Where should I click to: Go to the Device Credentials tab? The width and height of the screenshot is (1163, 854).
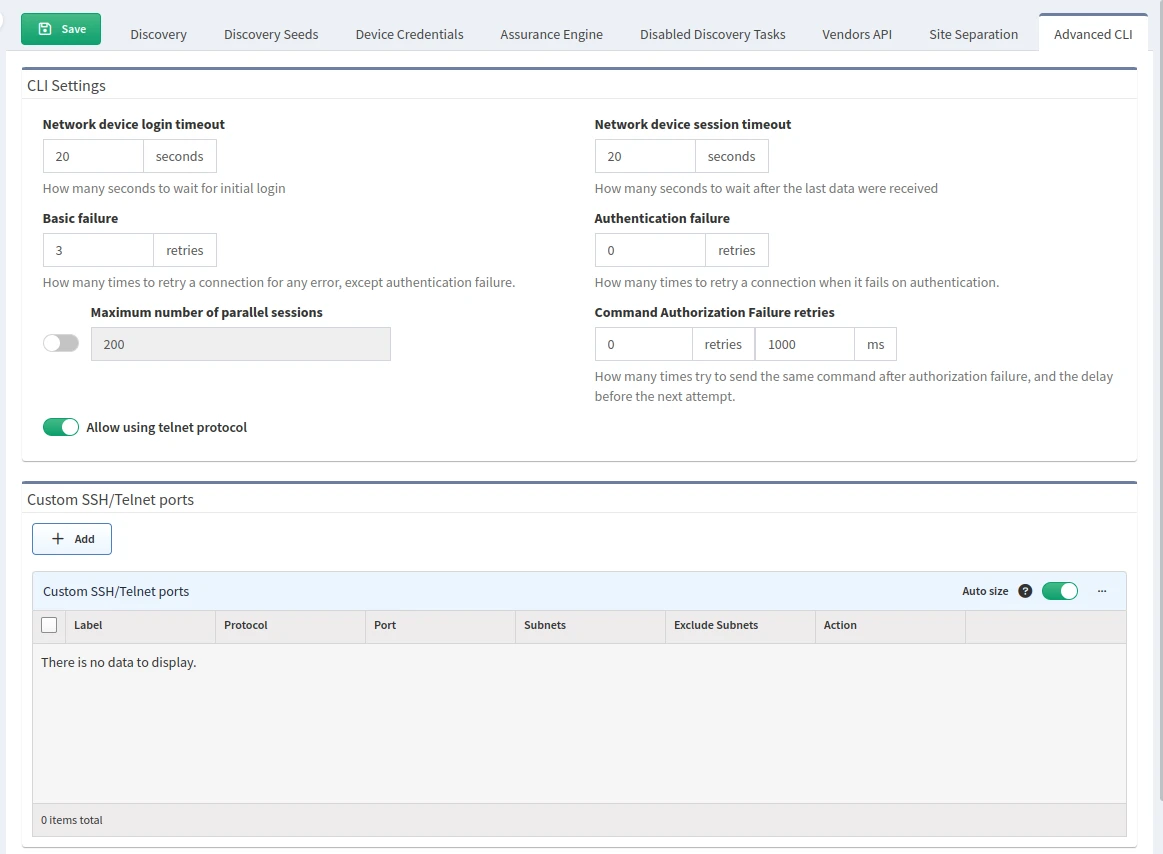pyautogui.click(x=409, y=34)
